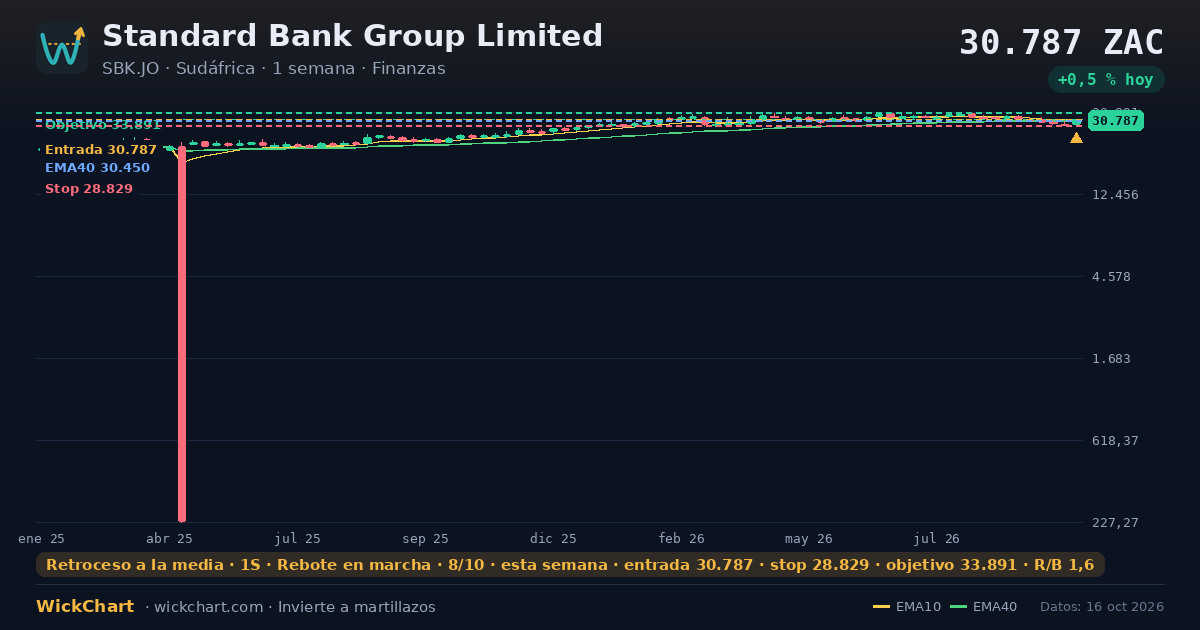Click the 4.578 axis value
The width and height of the screenshot is (1200, 630).
(x=1111, y=277)
